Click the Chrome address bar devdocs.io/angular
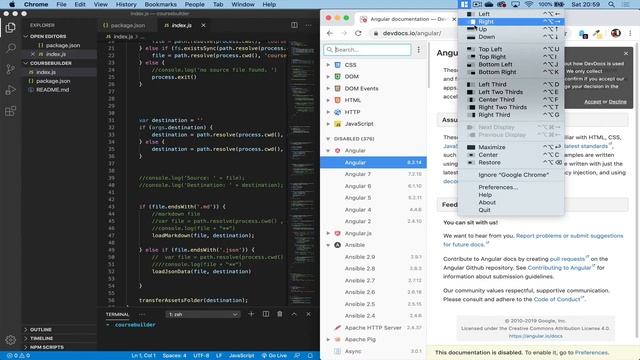Image resolution: width=640 pixels, height=360 pixels. [411, 33]
